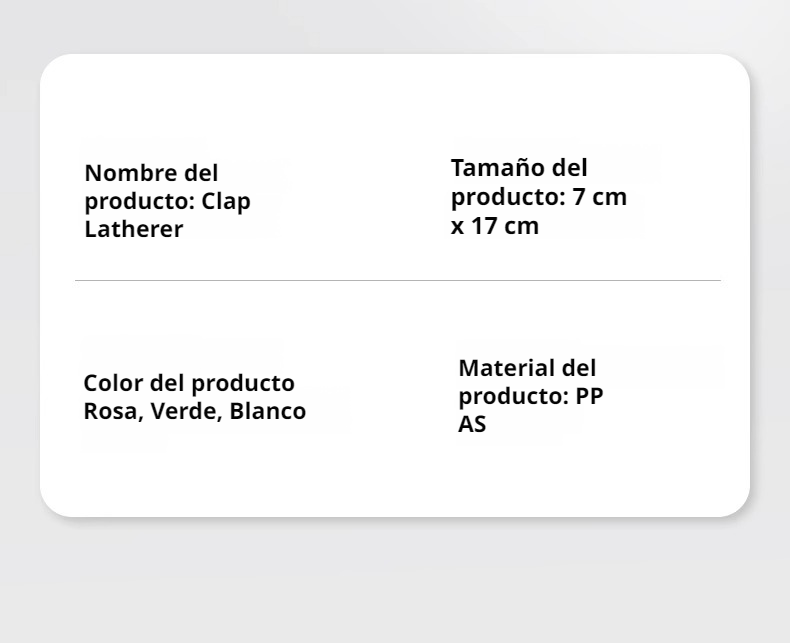Click the word "Clap" in product name
Viewport: 790px width, 643px height.
pyautogui.click(x=226, y=201)
